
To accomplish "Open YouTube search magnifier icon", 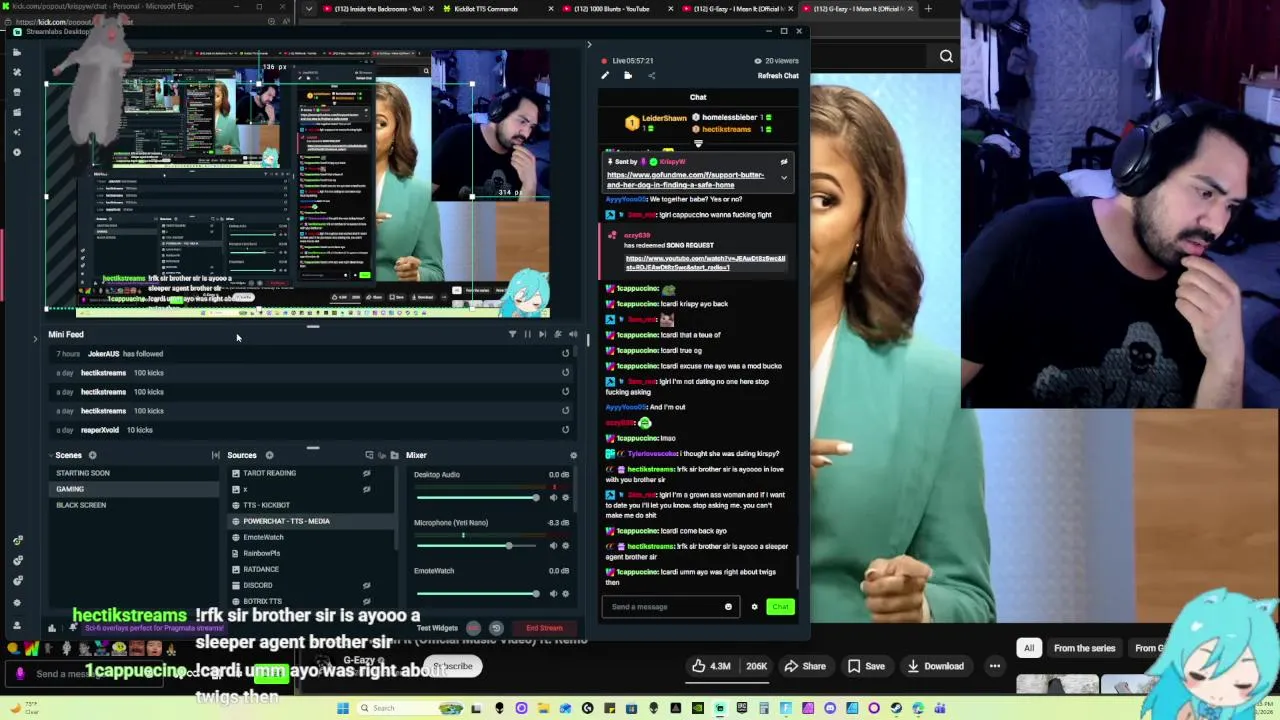I will click(946, 56).
